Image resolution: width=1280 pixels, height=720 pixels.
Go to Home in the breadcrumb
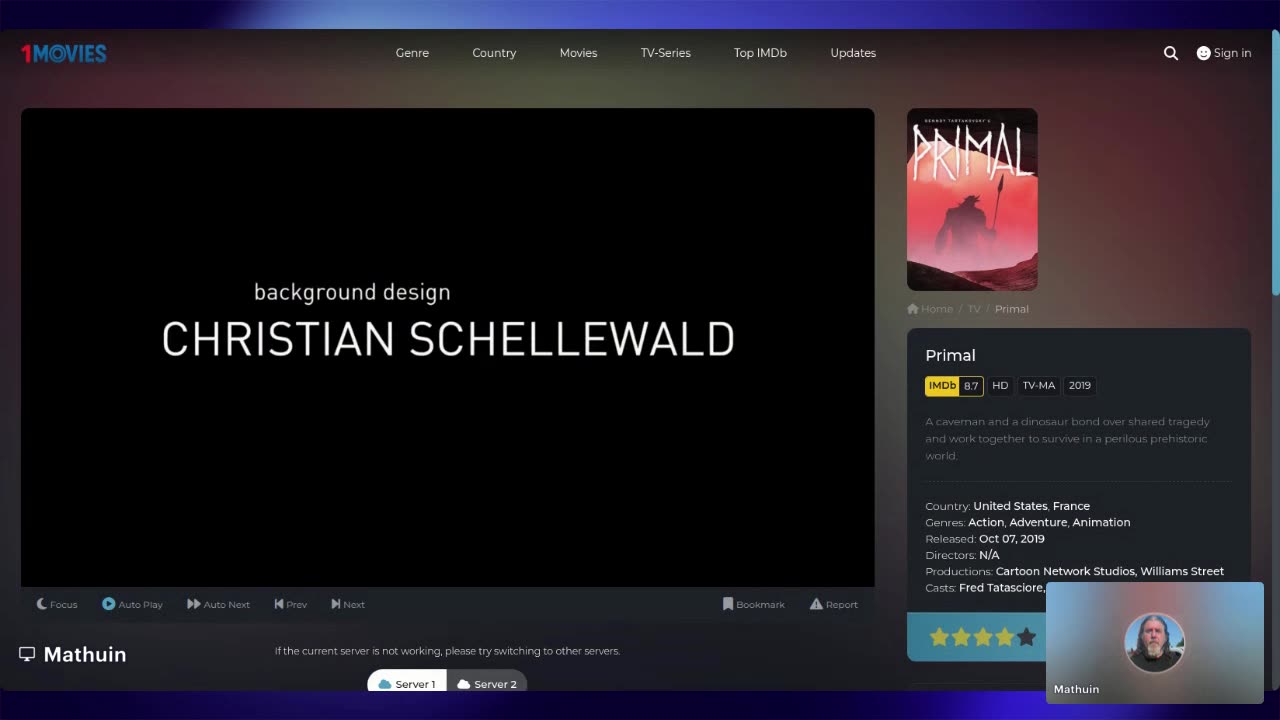[x=930, y=309]
